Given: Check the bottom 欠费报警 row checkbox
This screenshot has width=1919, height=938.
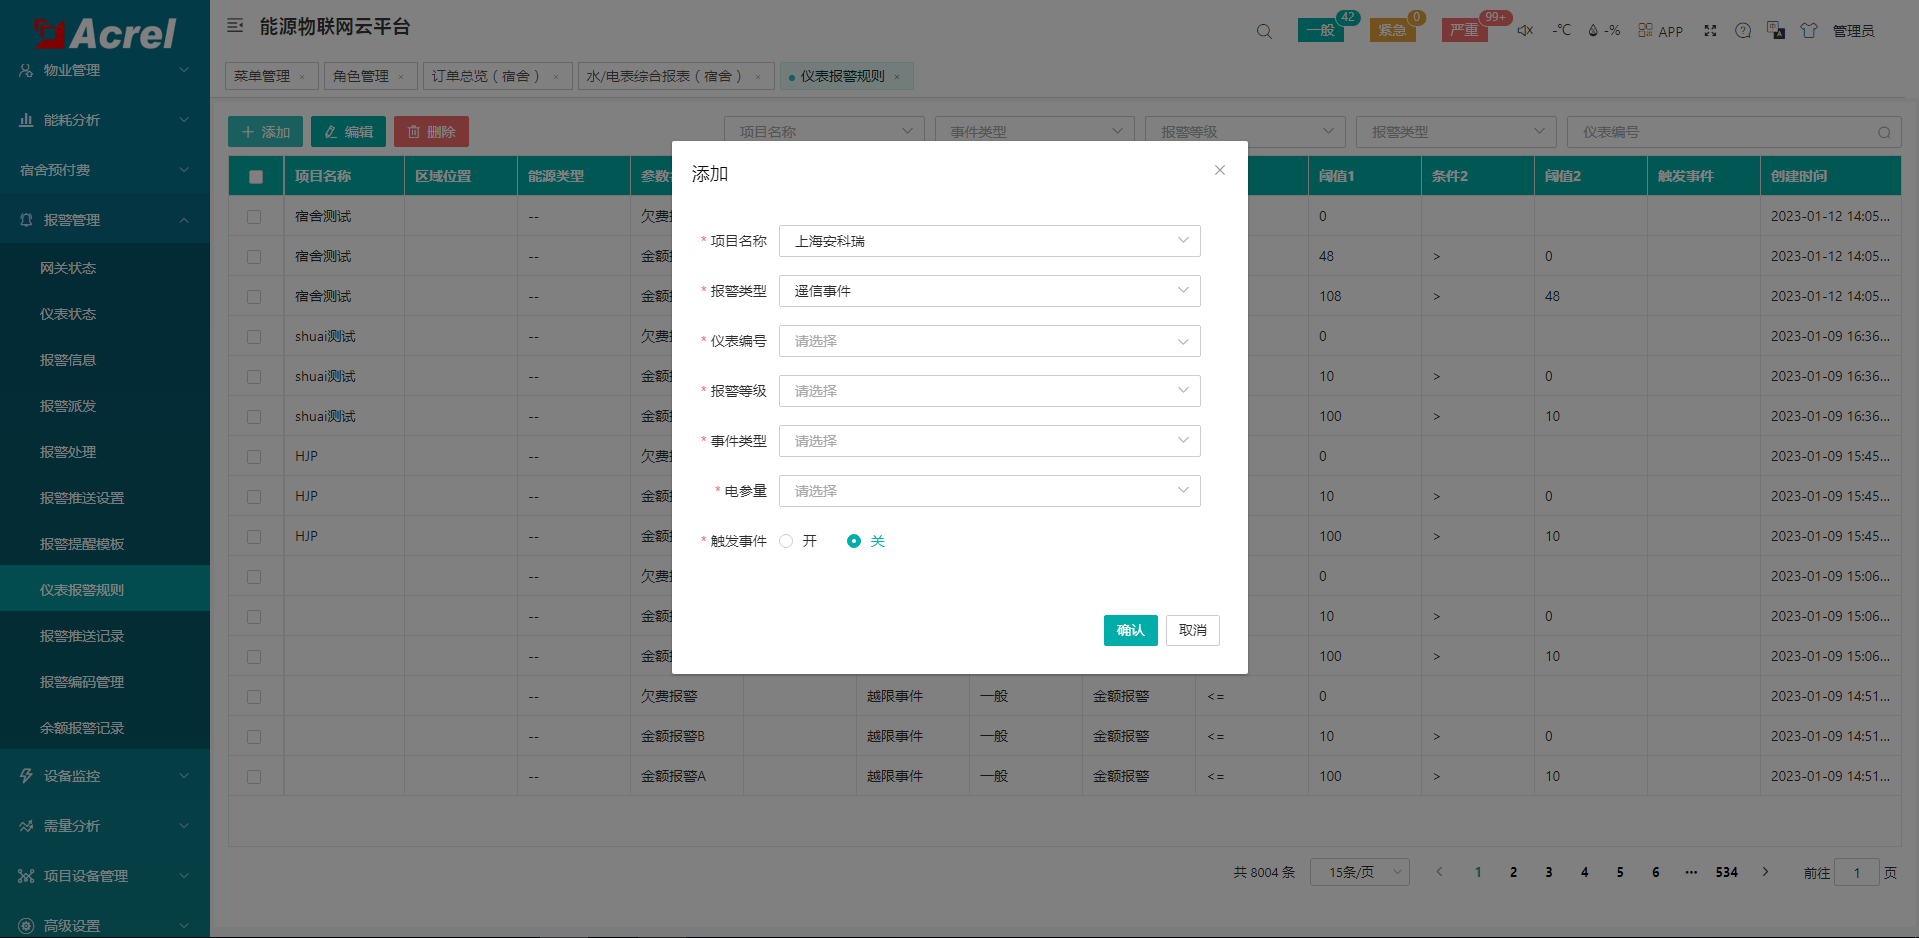Looking at the screenshot, I should click(x=254, y=697).
